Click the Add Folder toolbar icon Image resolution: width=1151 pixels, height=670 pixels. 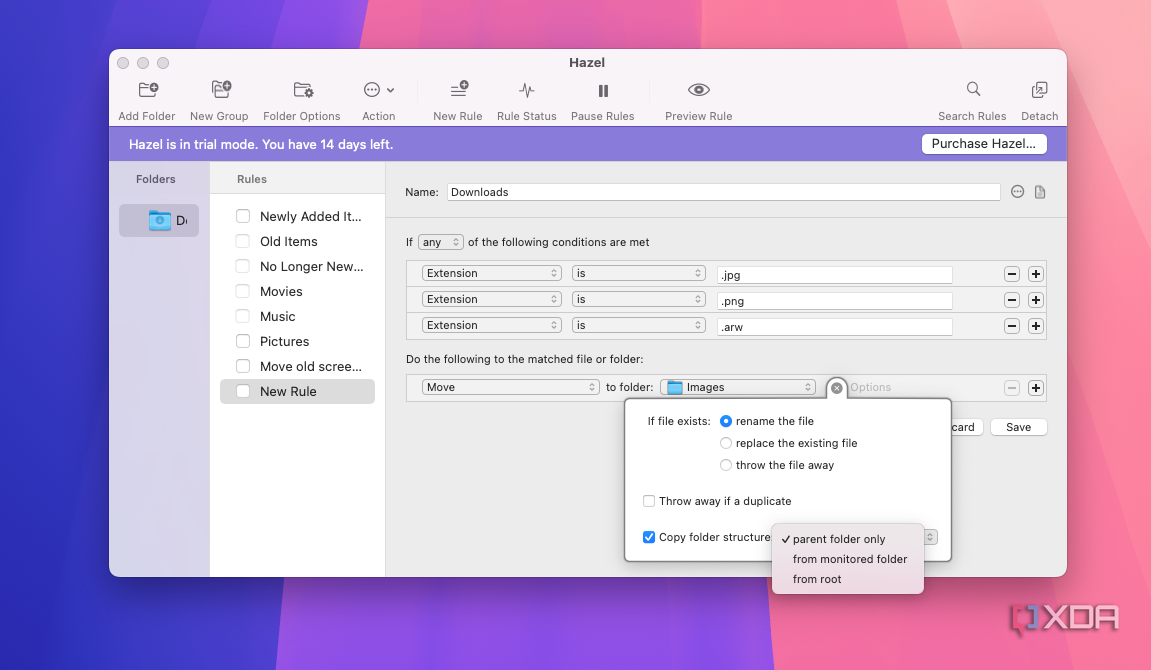click(x=148, y=90)
